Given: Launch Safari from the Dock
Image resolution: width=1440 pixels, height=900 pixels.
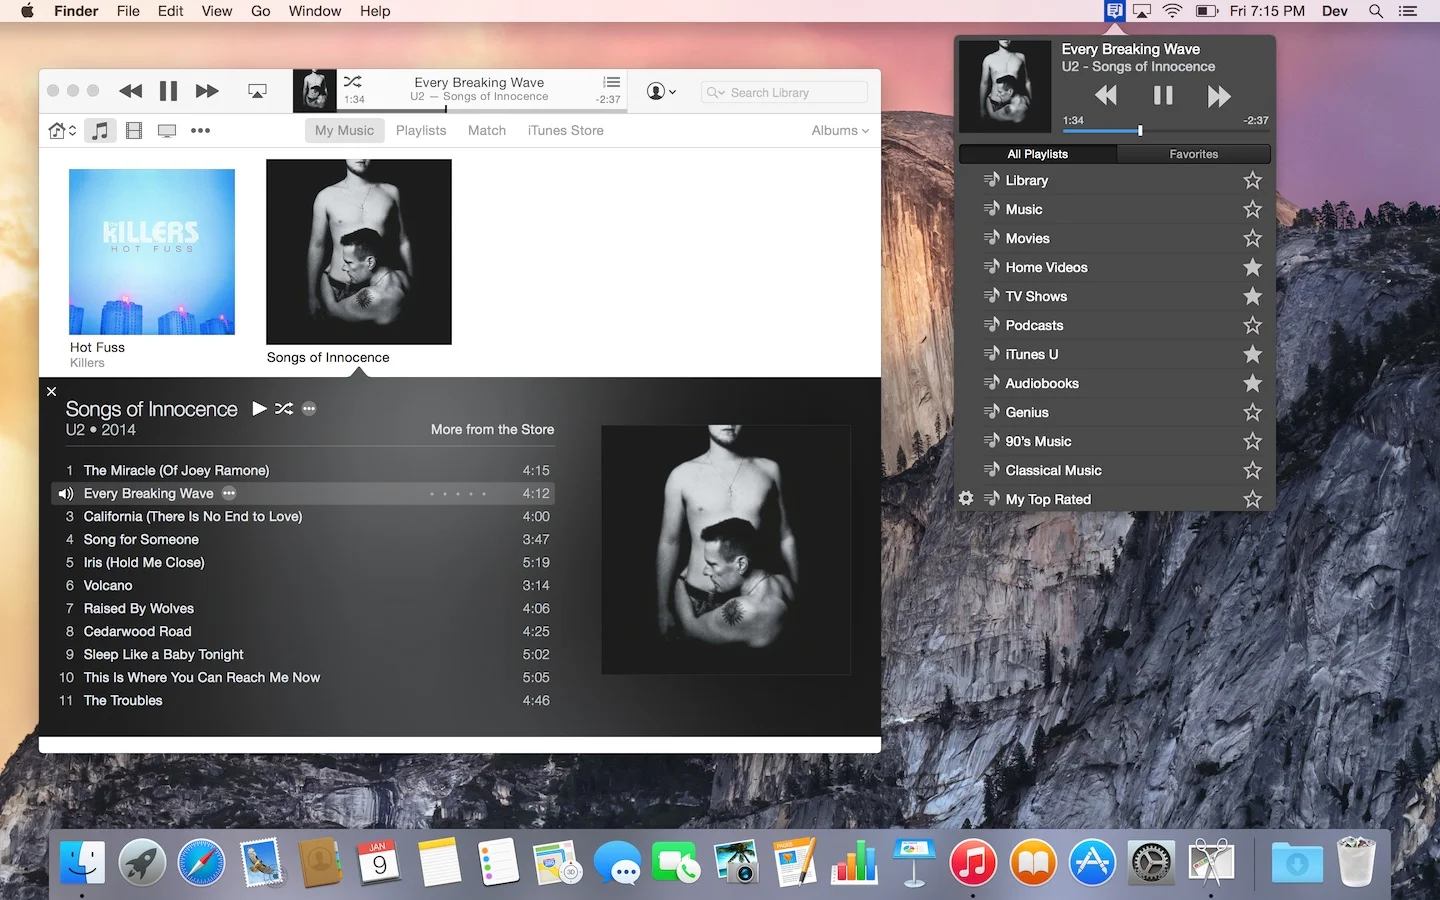Looking at the screenshot, I should (x=201, y=862).
